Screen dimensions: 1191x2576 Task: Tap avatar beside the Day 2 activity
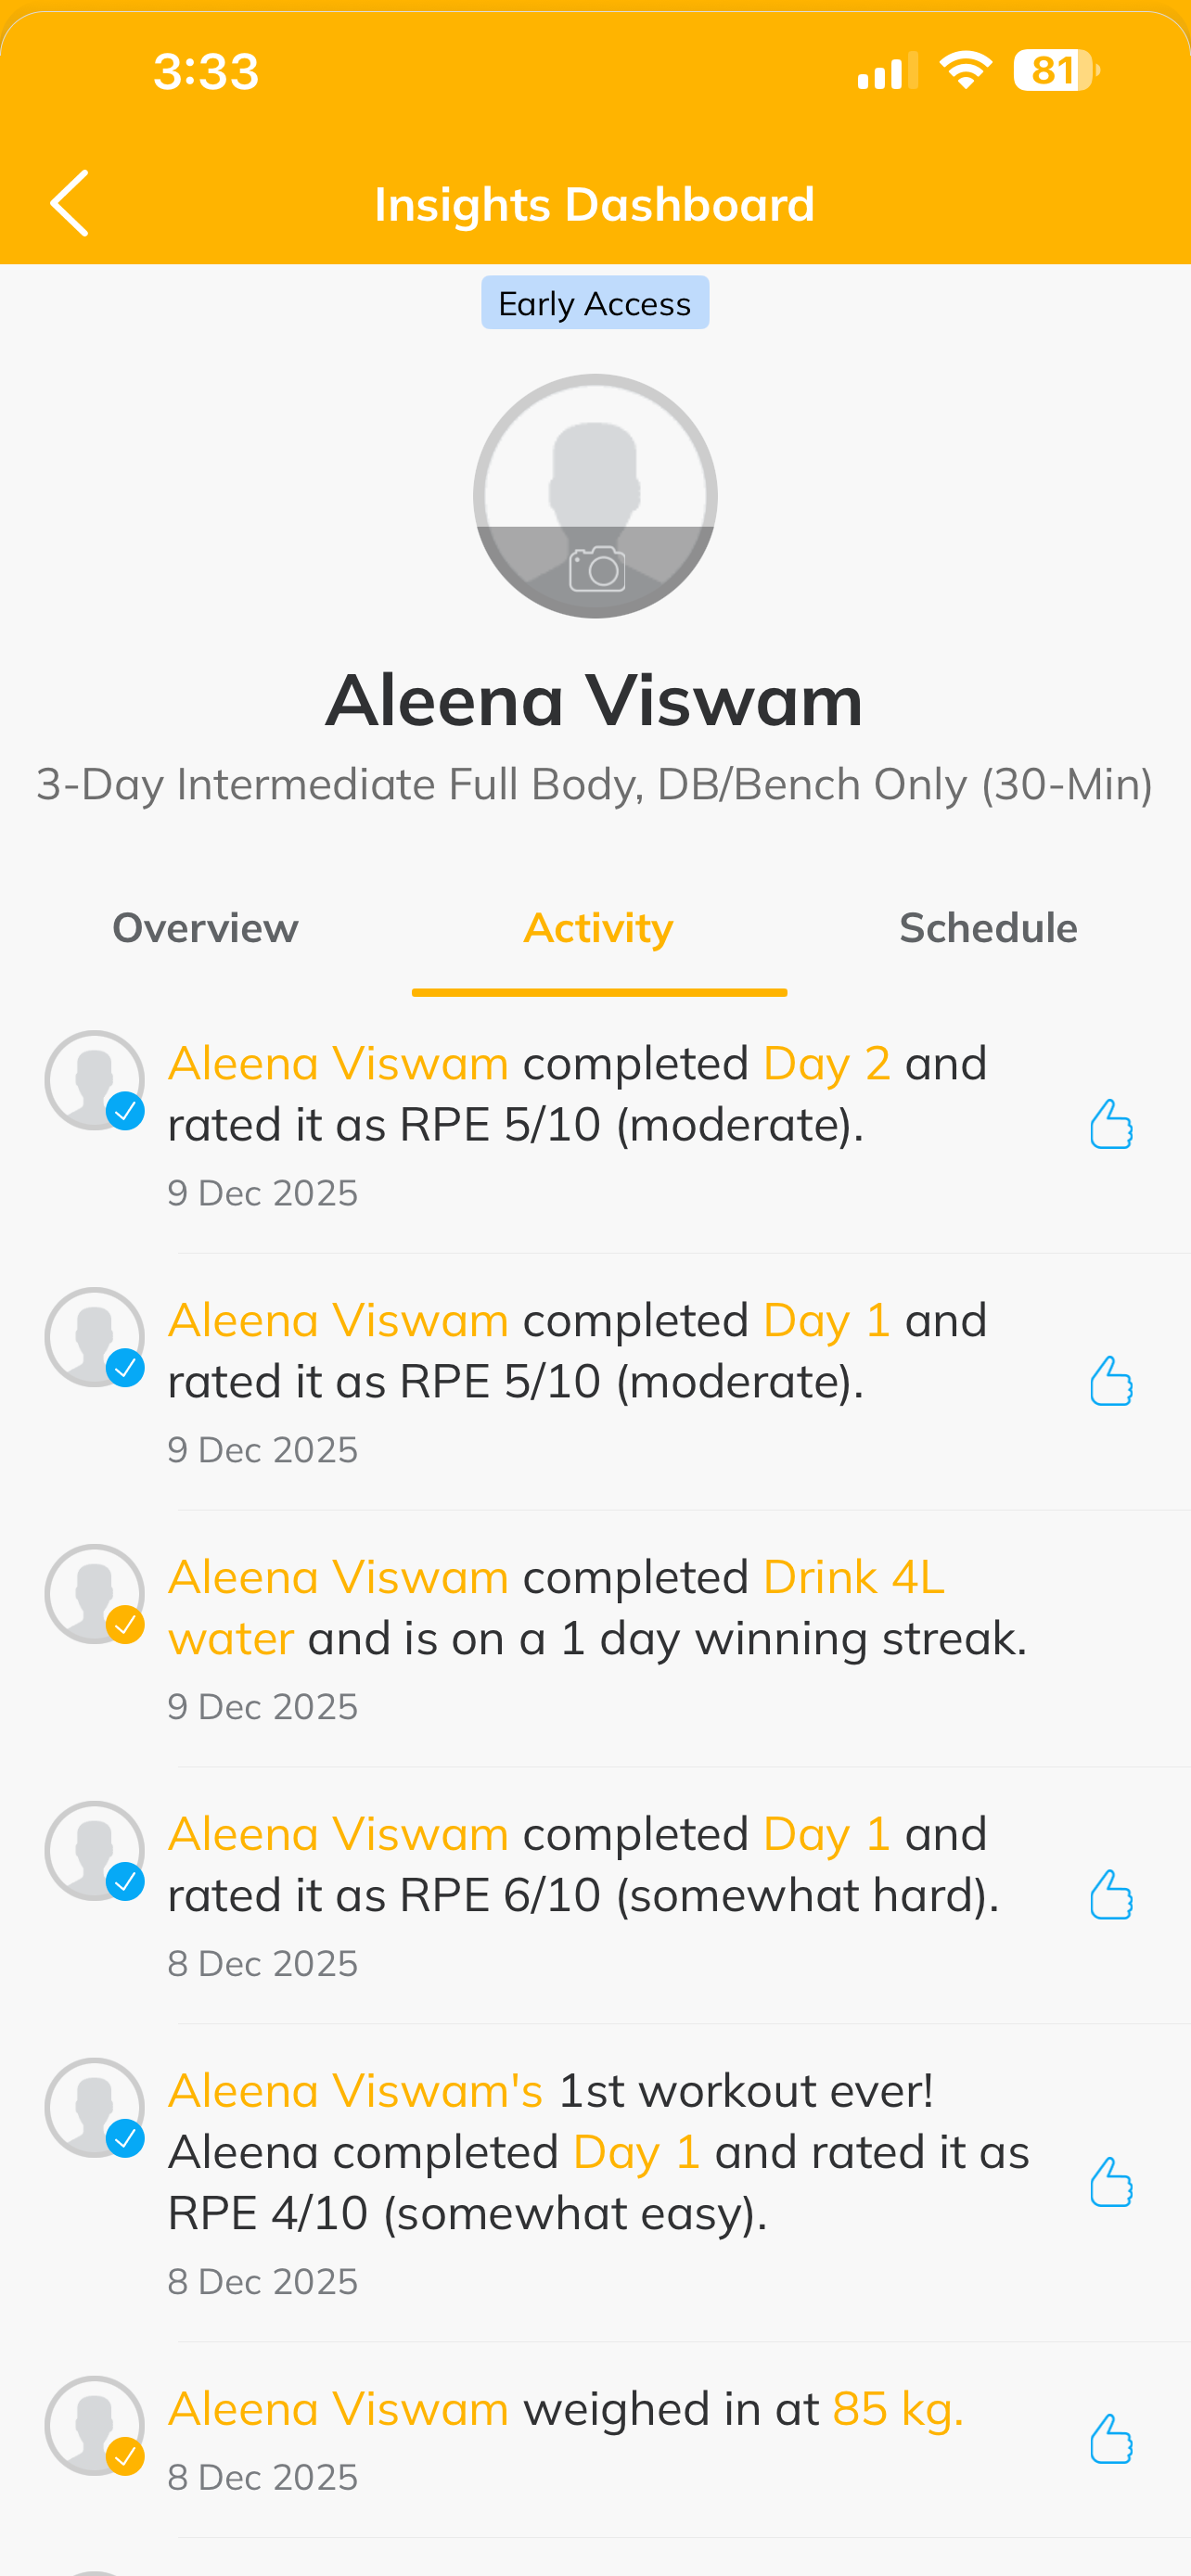pyautogui.click(x=95, y=1081)
